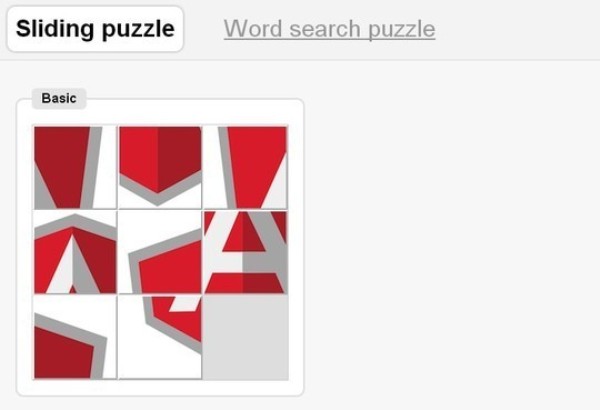The height and width of the screenshot is (410, 600).
Task: Click first tile in the puzzle's top row
Action: 75,167
